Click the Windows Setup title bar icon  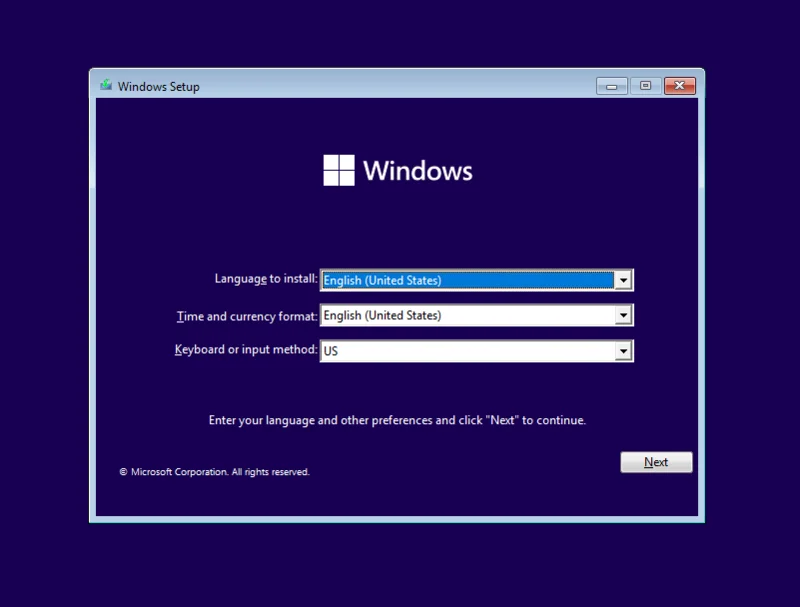click(105, 86)
